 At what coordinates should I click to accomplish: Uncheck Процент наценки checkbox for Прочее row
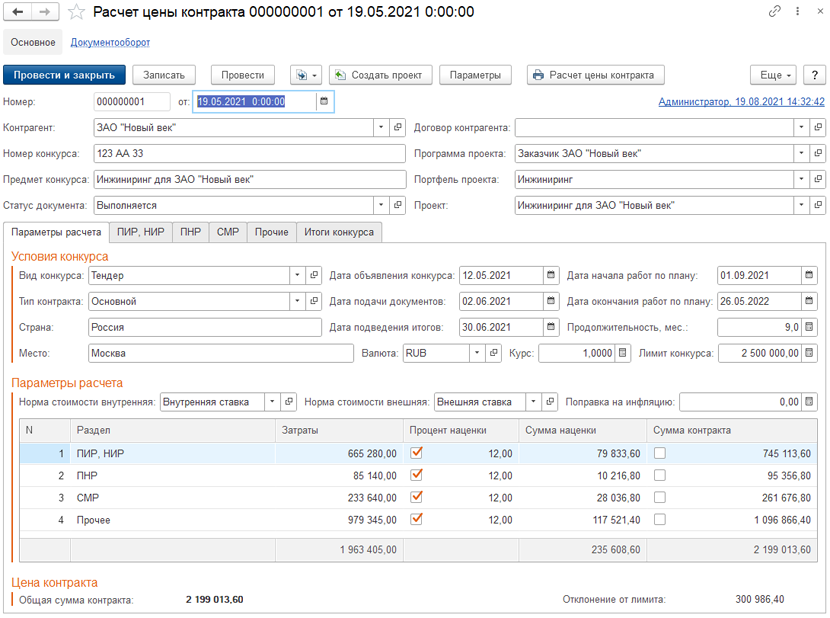417,519
